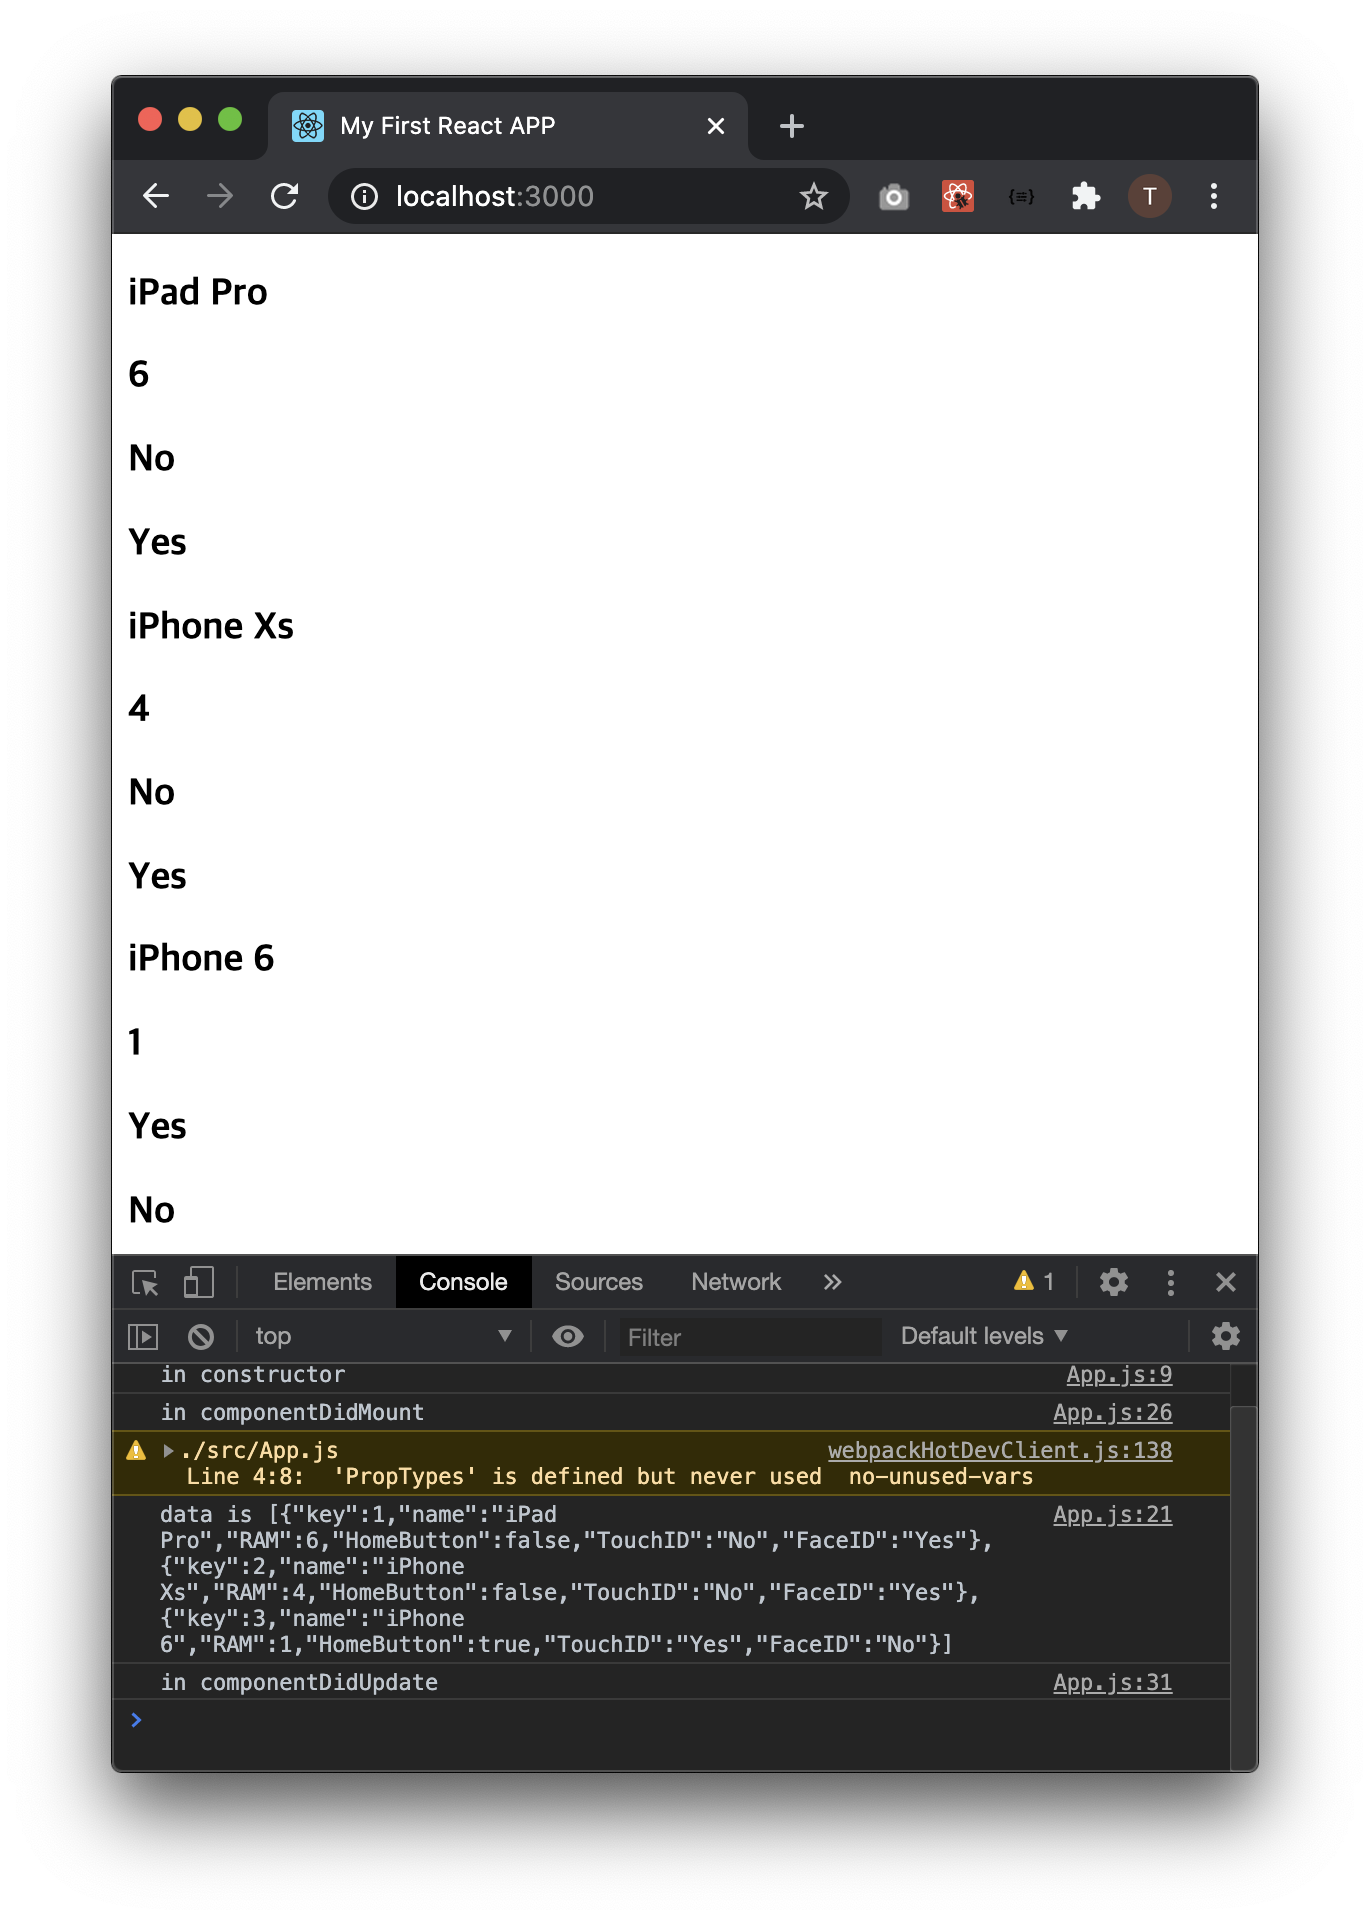The width and height of the screenshot is (1370, 1920).
Task: Create a live expression with eye icon
Action: click(x=568, y=1336)
